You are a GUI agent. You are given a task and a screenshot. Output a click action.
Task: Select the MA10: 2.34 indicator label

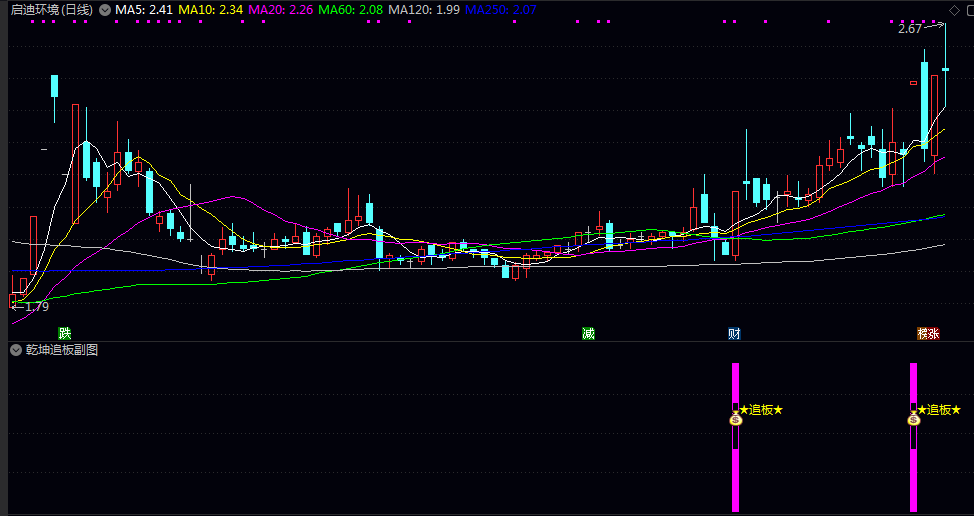(x=211, y=10)
